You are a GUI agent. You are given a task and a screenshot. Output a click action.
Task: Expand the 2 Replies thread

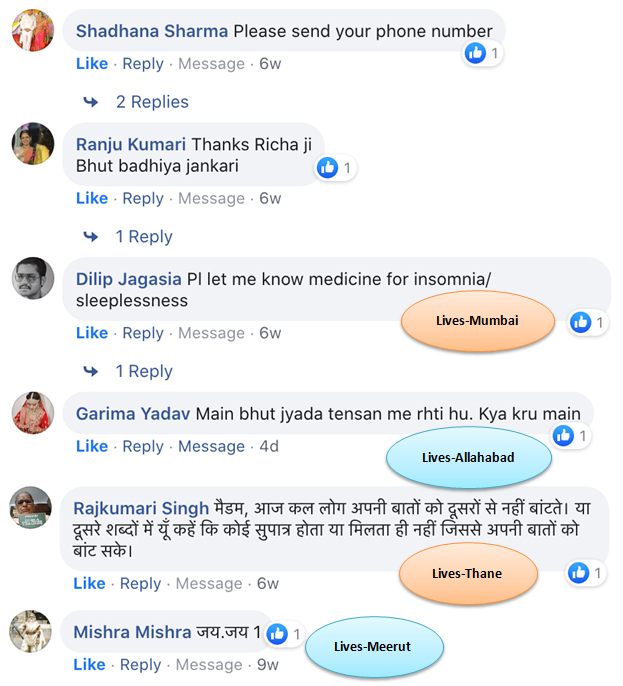pyautogui.click(x=152, y=102)
